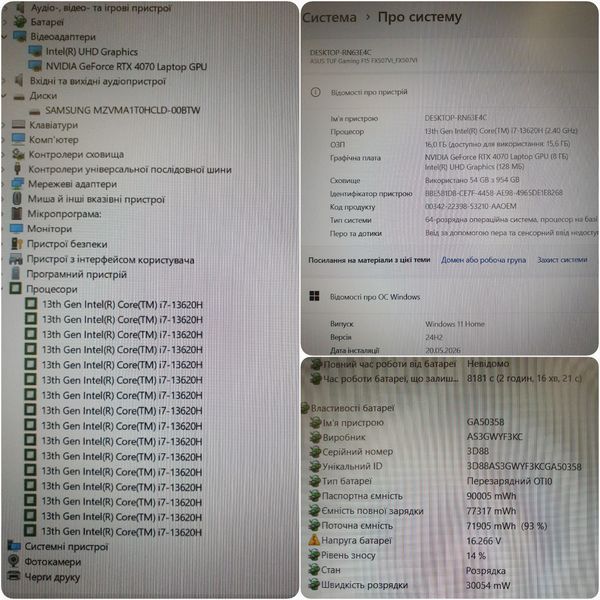Click the info icon next to Відомості про пристрій
Image resolution: width=600 pixels, height=600 pixels.
pyautogui.click(x=315, y=92)
